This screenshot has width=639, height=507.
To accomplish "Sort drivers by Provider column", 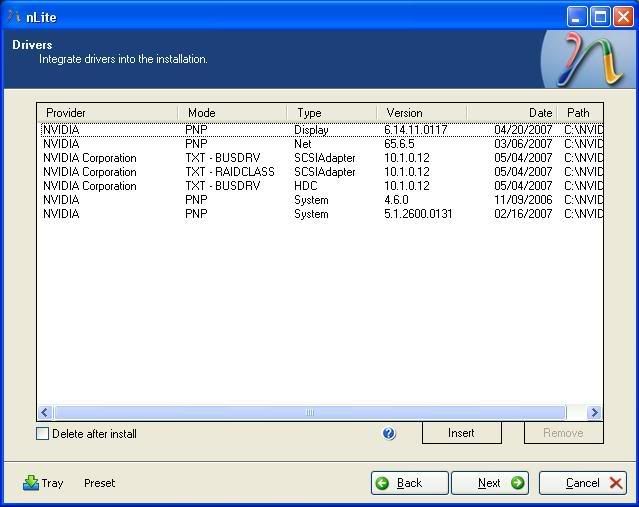I will [x=107, y=113].
